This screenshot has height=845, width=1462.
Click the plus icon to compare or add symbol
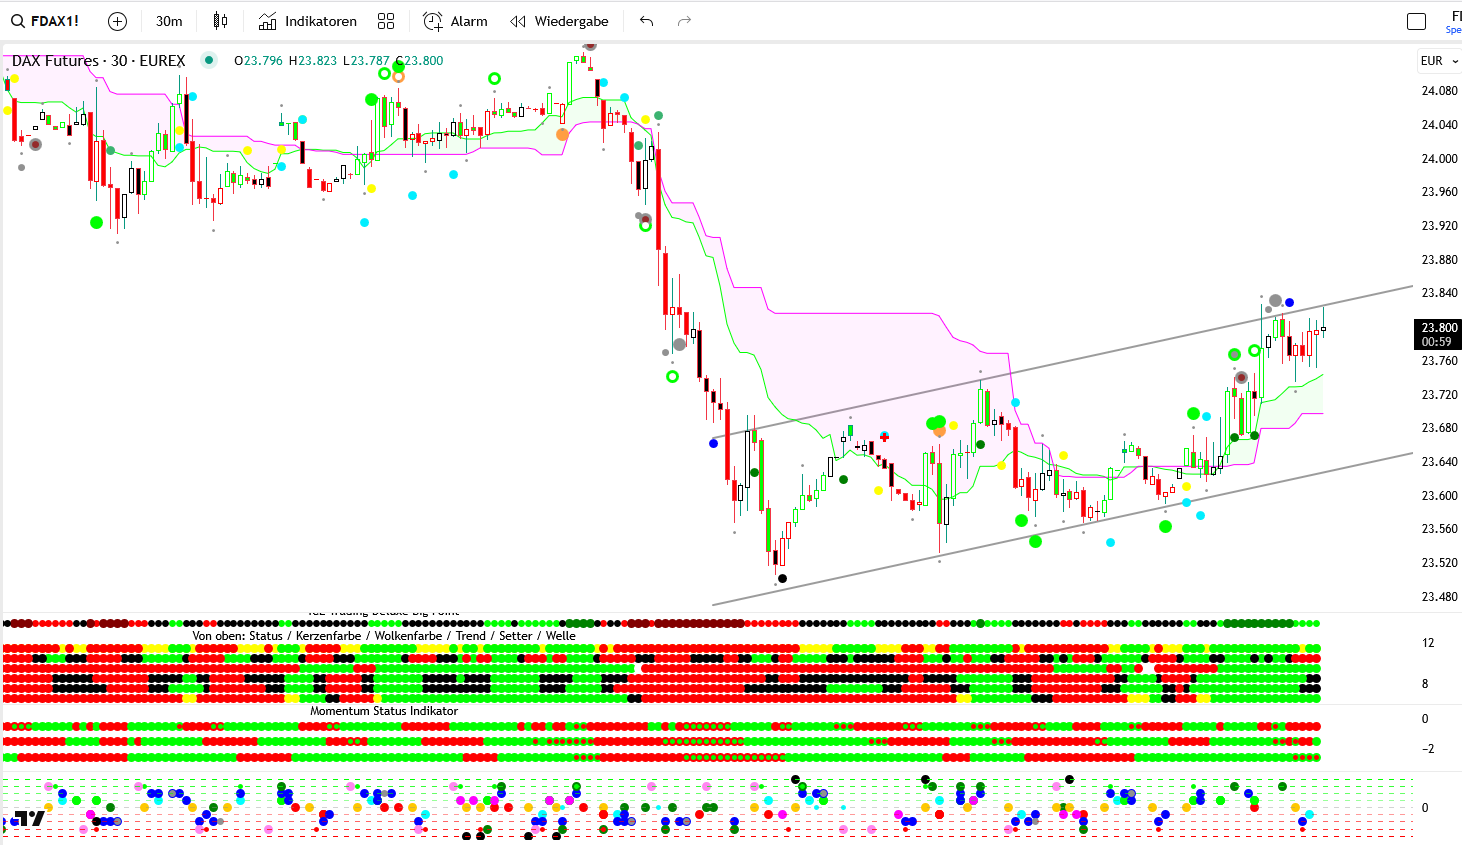pos(117,21)
